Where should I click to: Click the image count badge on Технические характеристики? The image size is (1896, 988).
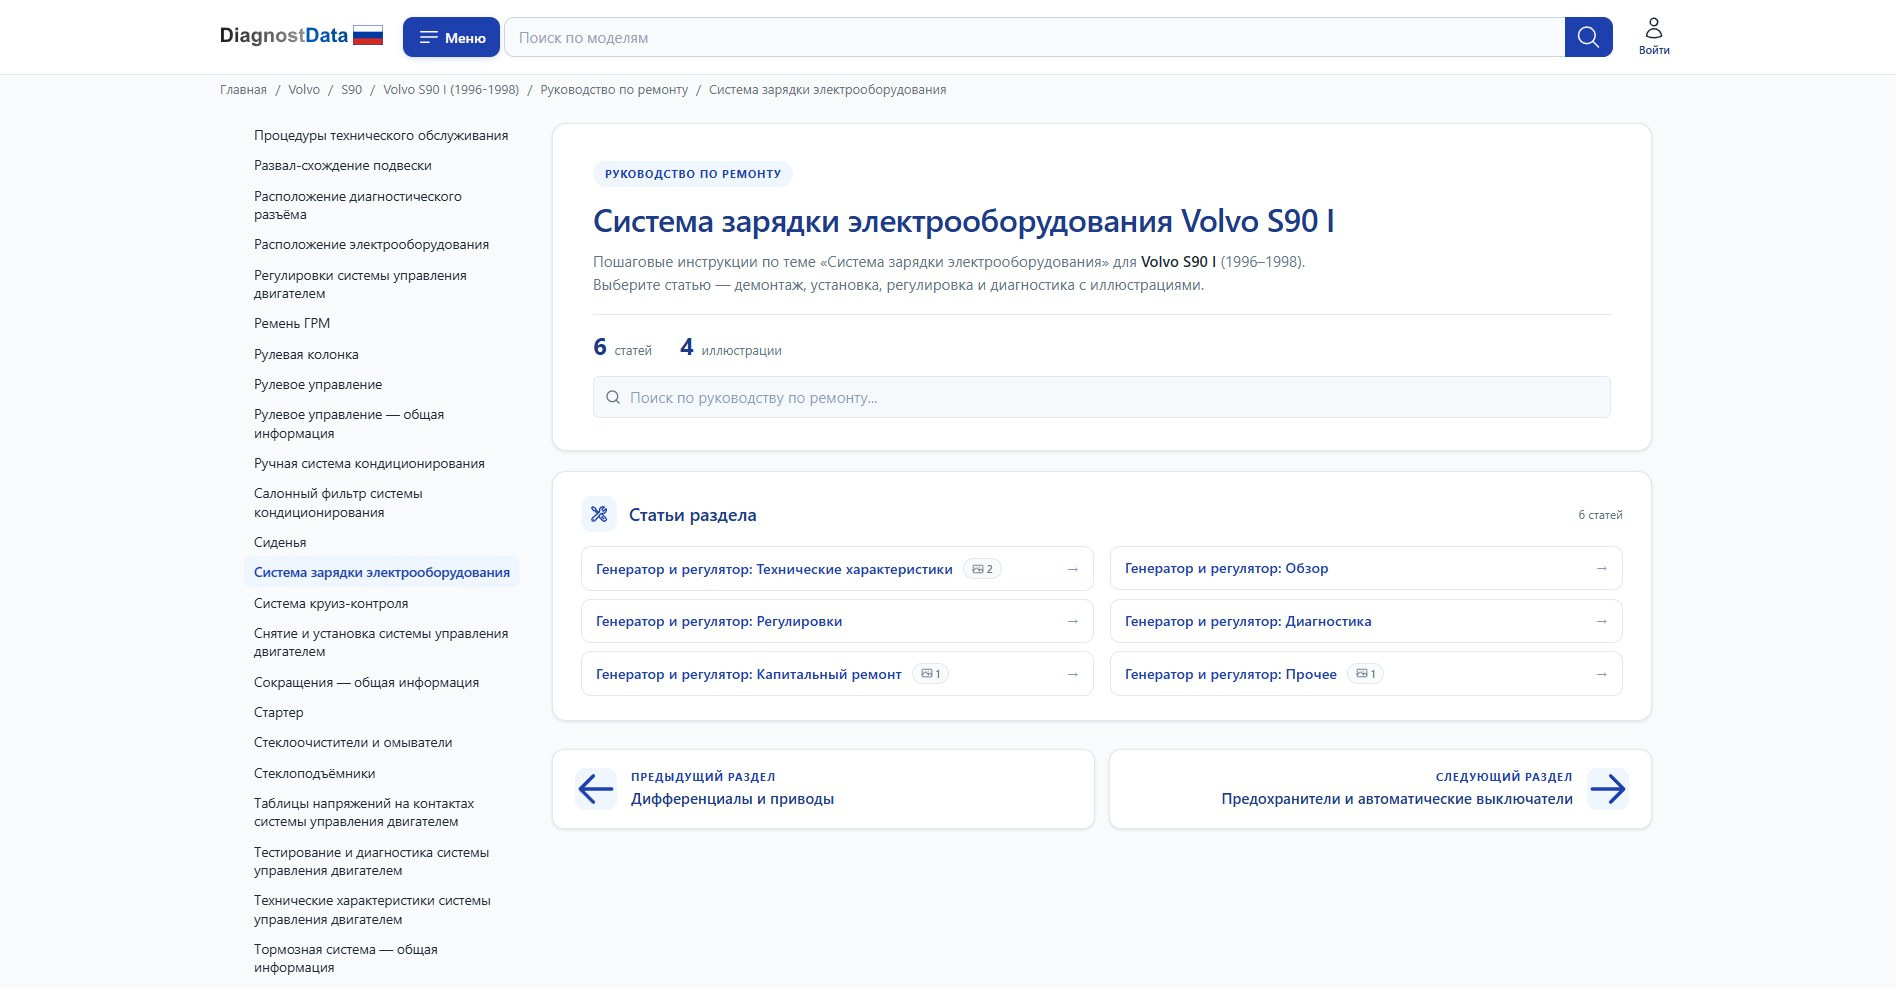(x=983, y=569)
